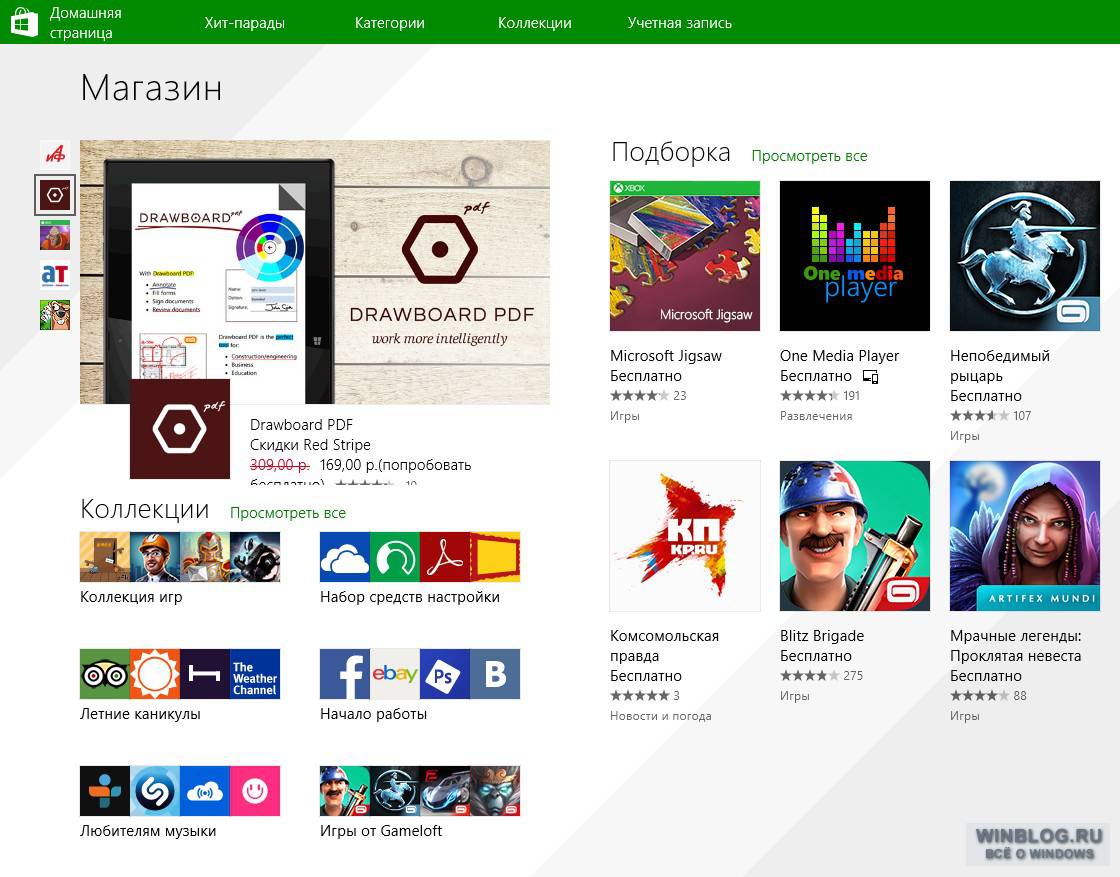Click the OneDrive cloud icon

click(x=345, y=557)
